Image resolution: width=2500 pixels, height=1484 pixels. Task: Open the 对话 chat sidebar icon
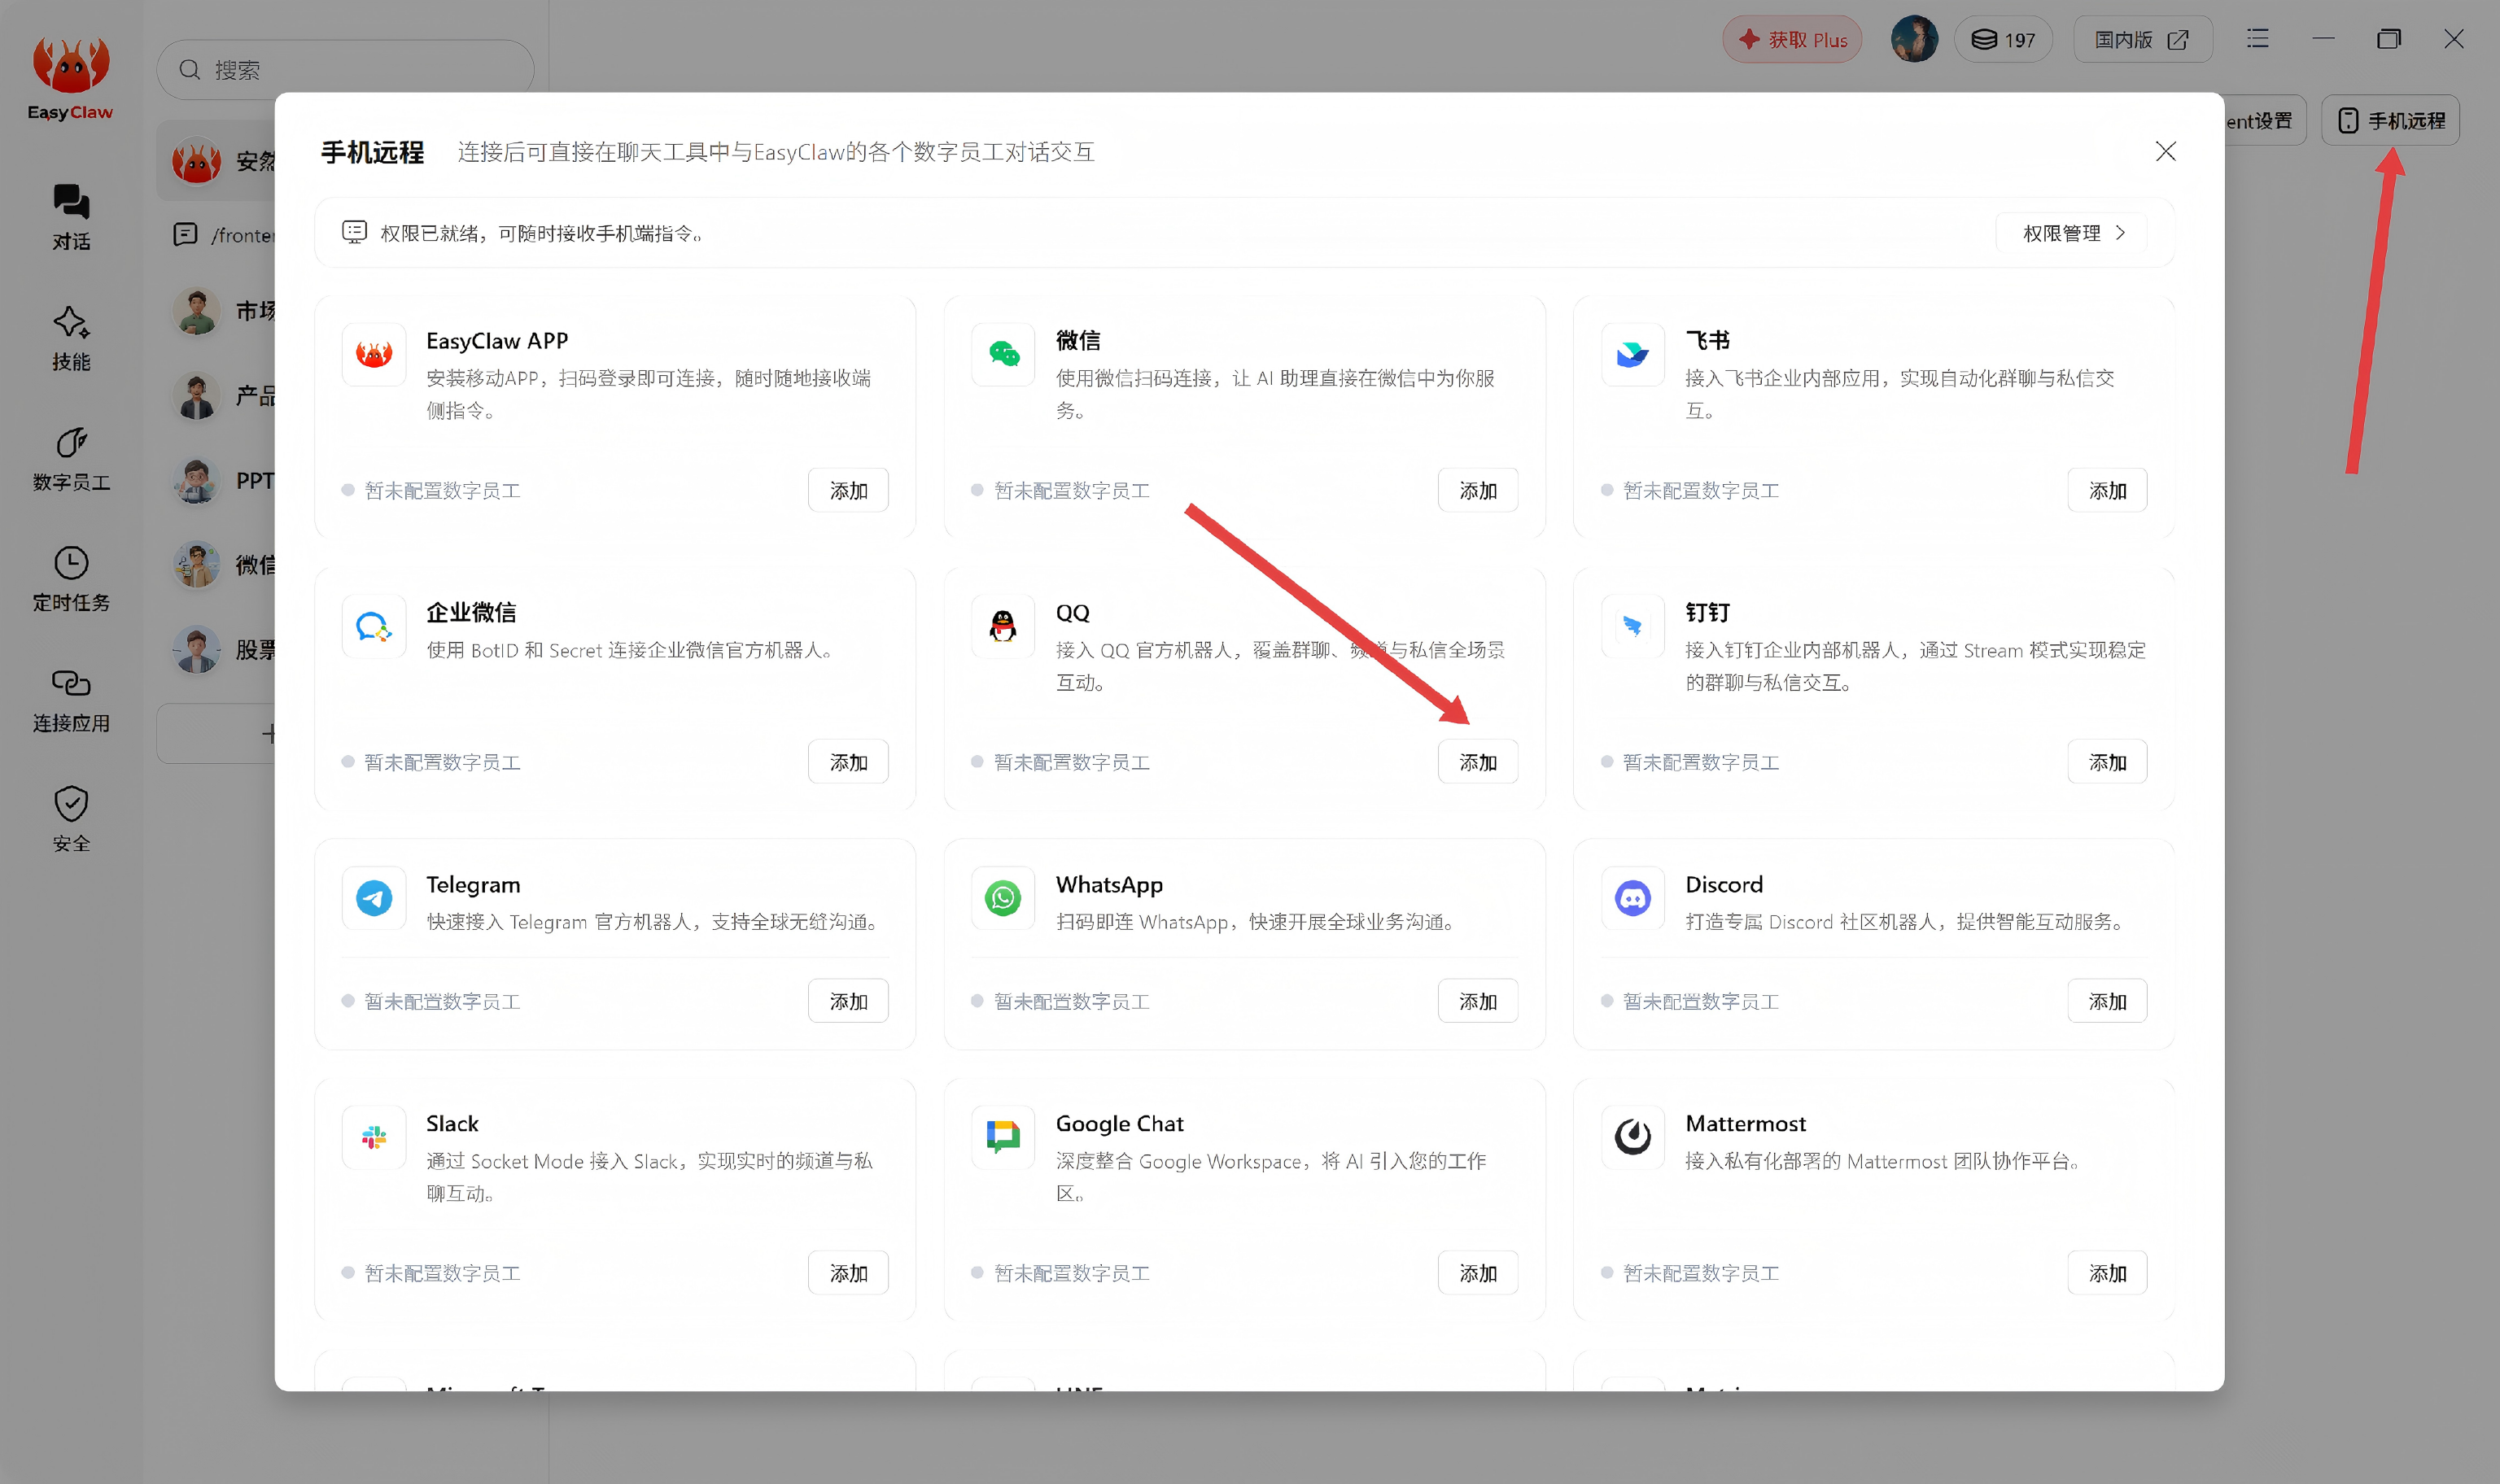[x=71, y=217]
